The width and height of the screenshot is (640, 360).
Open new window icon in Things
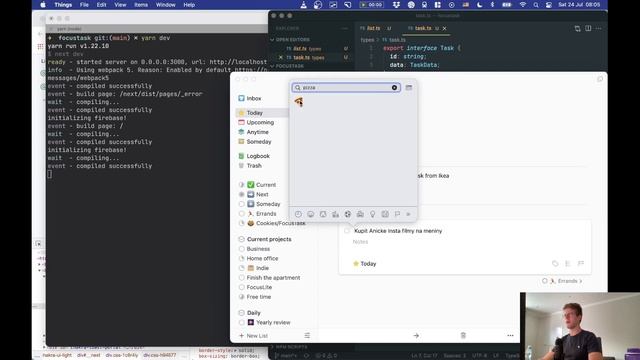click(x=600, y=79)
